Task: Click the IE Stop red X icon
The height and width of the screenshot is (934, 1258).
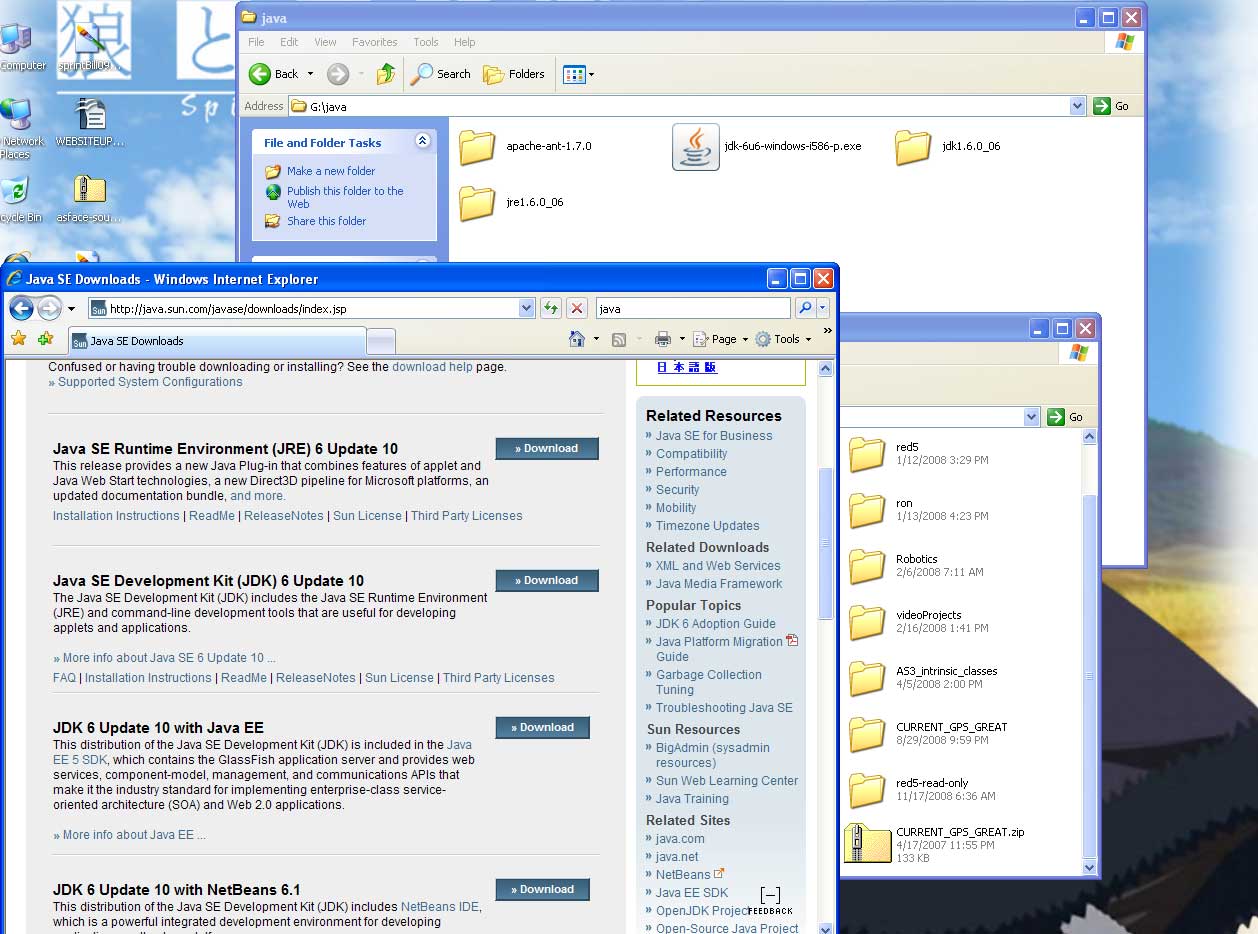Action: (x=577, y=308)
